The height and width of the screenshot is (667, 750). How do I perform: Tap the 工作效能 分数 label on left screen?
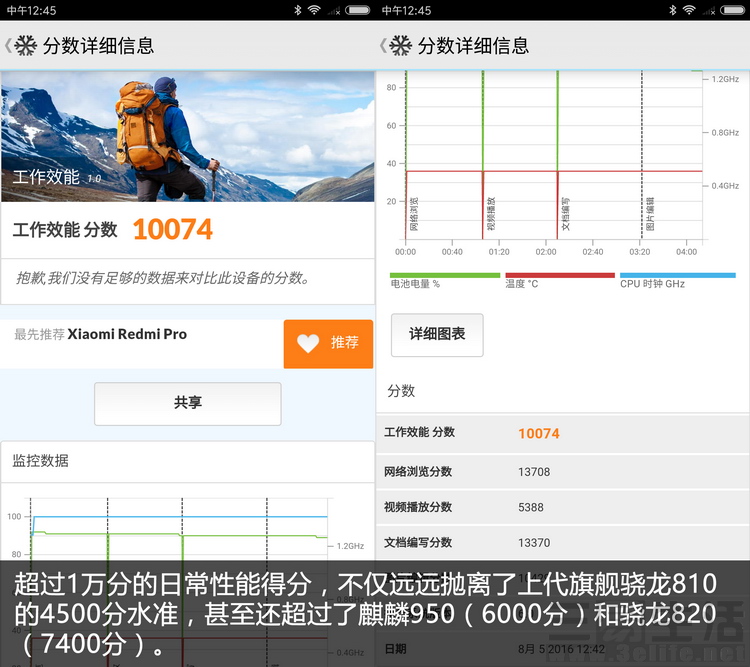coord(65,230)
